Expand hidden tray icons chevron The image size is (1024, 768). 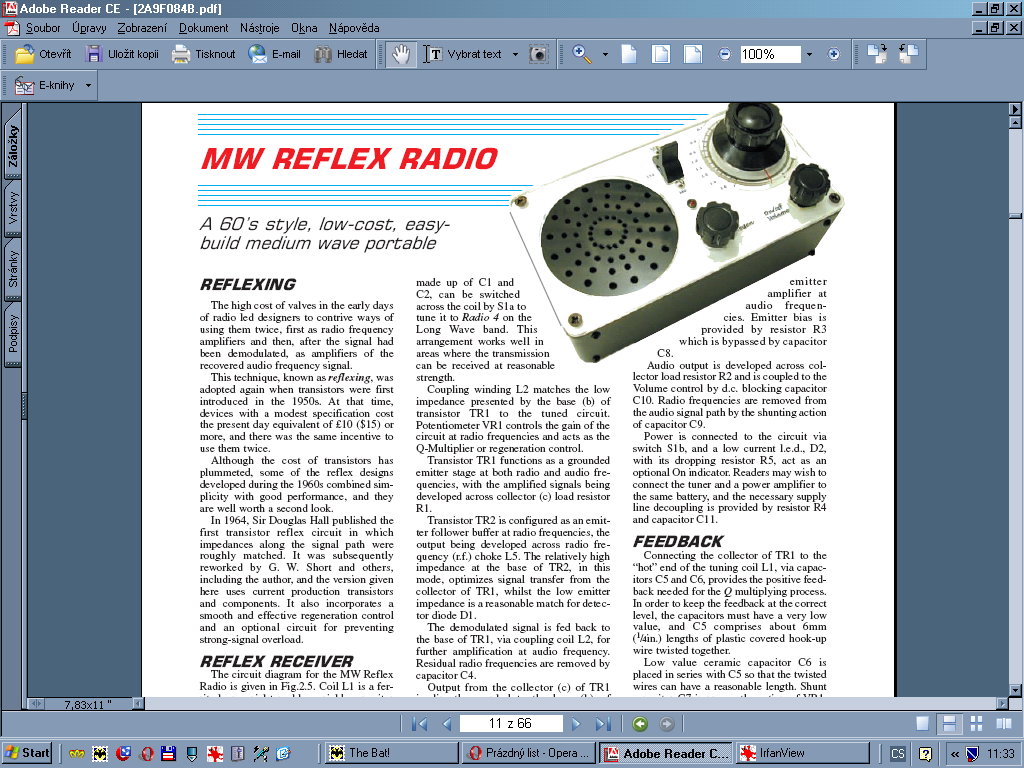coord(955,754)
